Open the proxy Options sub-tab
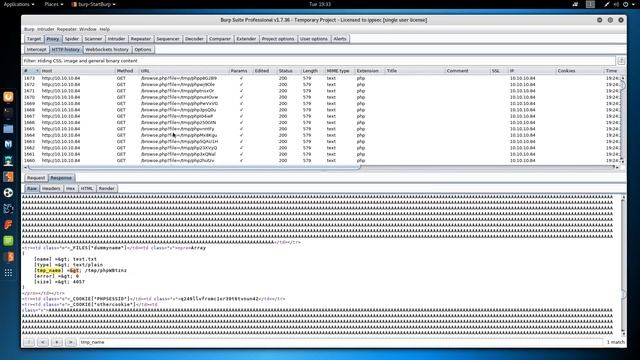Screen dimensions: 640x360 143,49
